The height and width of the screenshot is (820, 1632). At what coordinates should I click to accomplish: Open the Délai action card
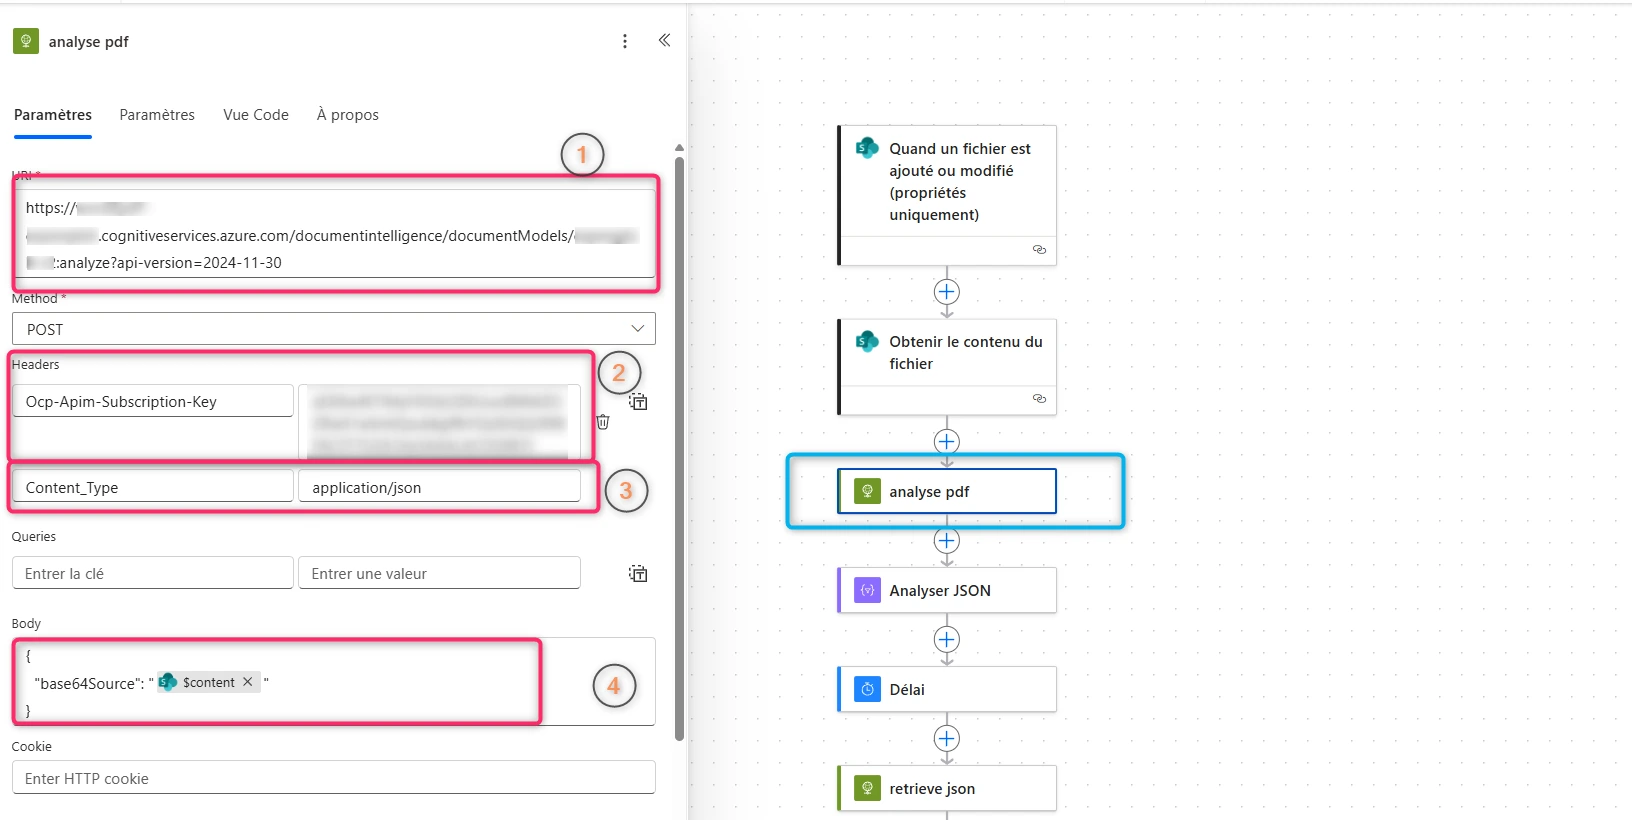(x=947, y=690)
